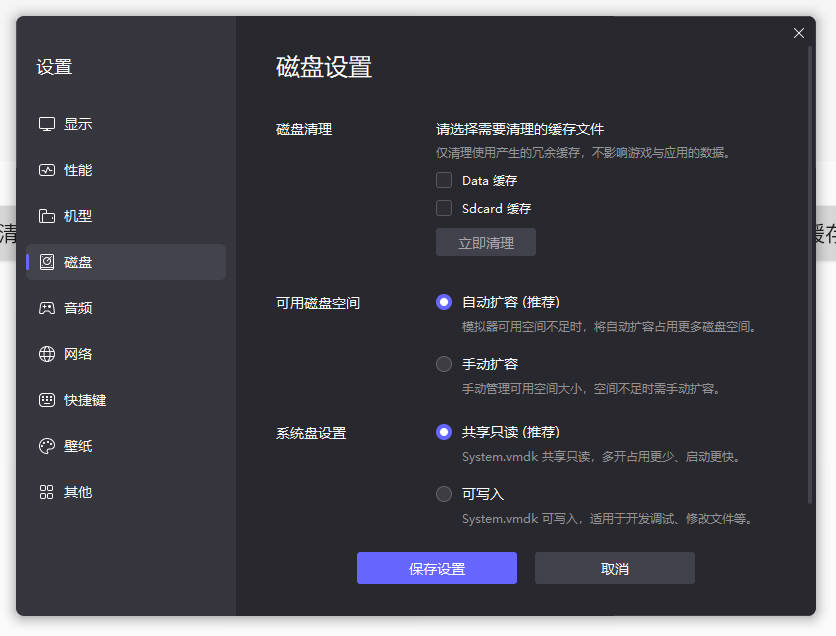
Task: Select the 显示 monitor icon in sidebar
Action: pyautogui.click(x=46, y=123)
